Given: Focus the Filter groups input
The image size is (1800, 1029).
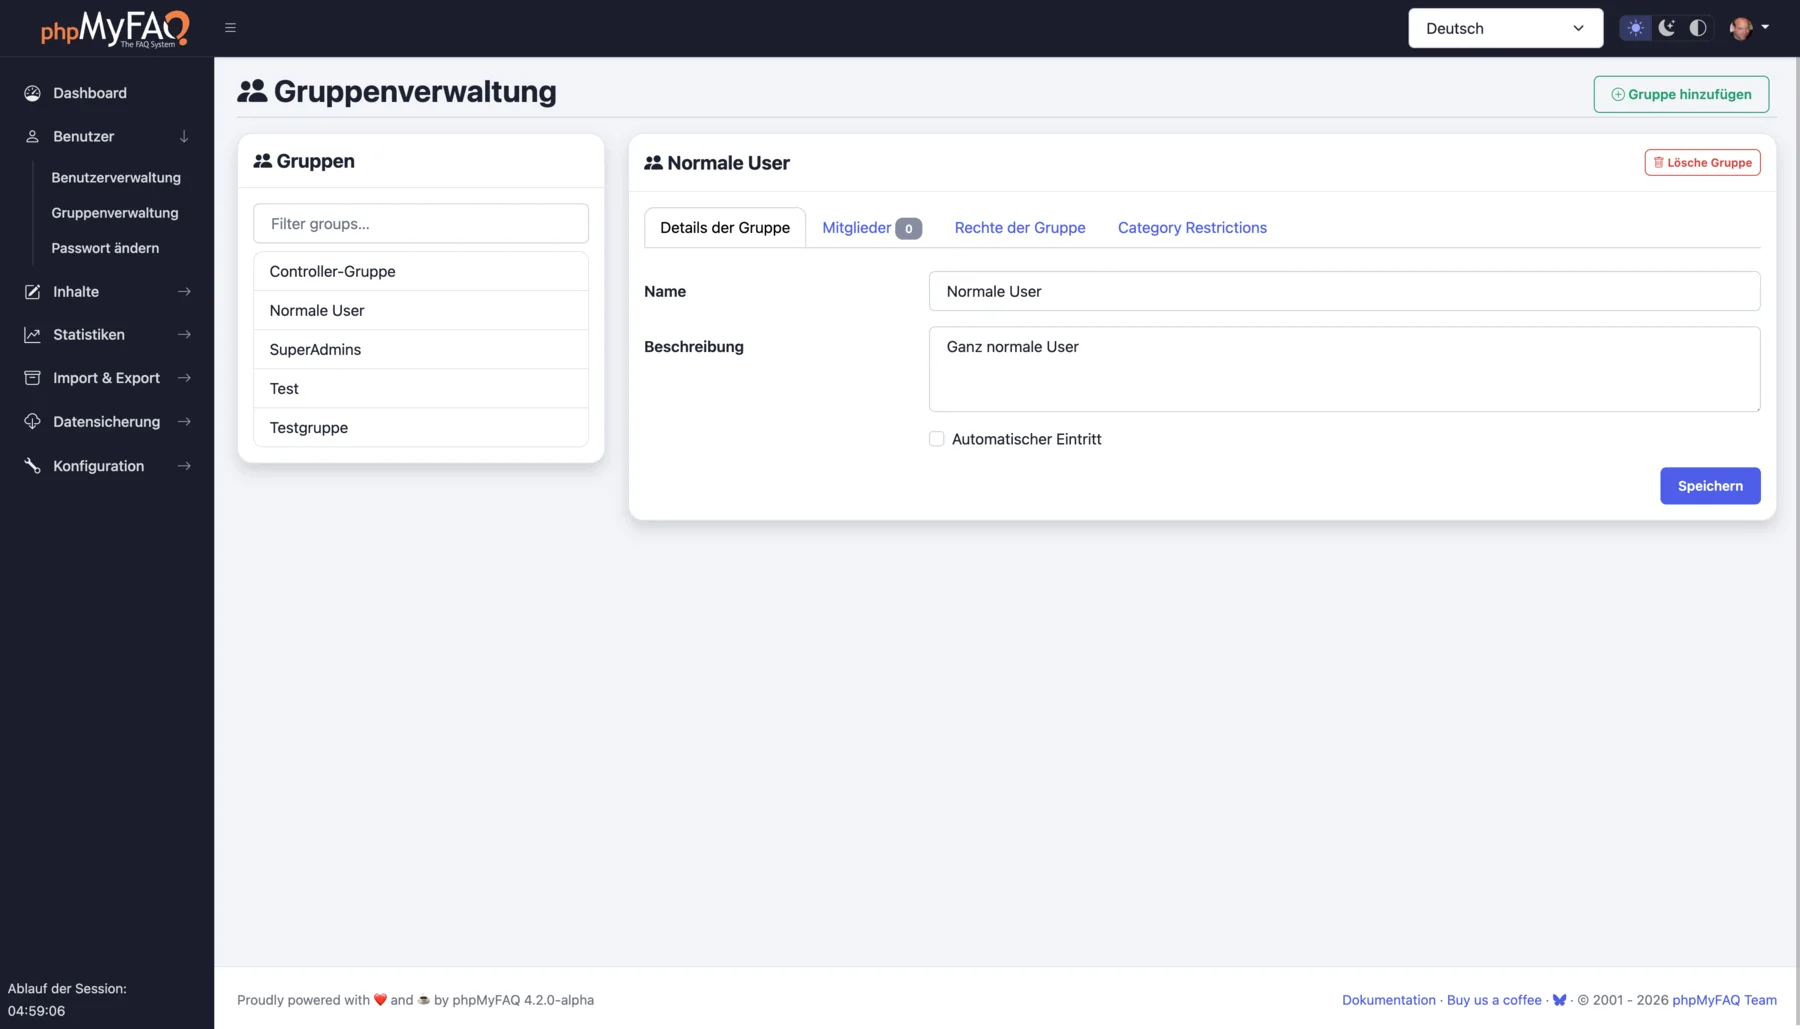Looking at the screenshot, I should coord(421,224).
